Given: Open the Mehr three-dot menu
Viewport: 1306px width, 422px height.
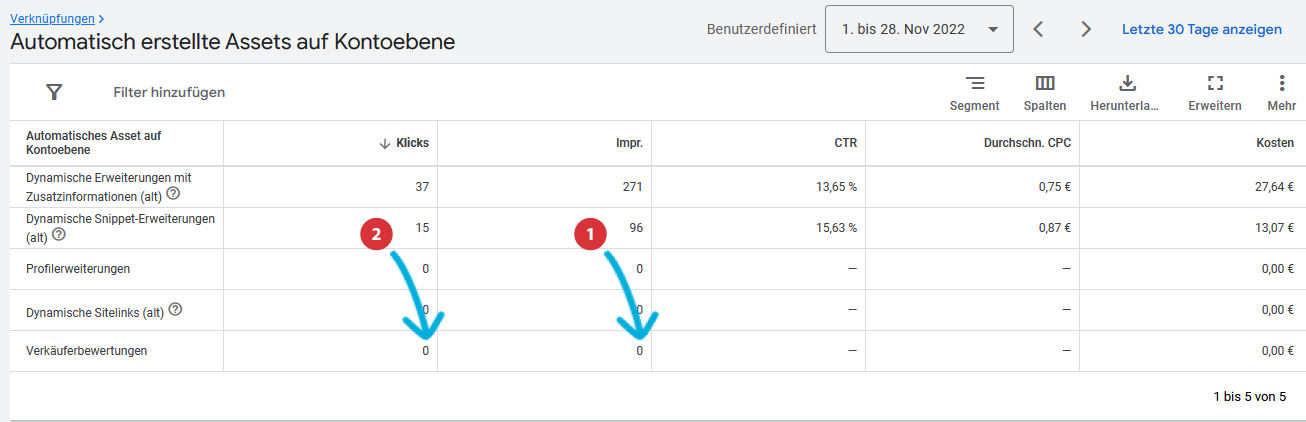Looking at the screenshot, I should (x=1282, y=83).
